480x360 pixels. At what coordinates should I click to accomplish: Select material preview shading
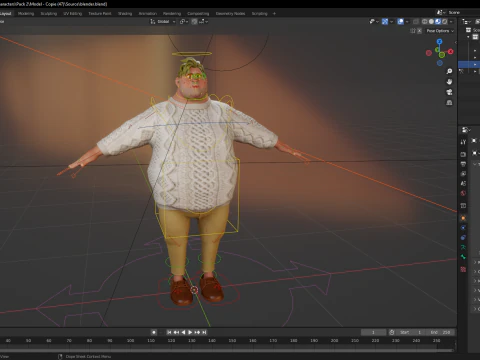click(x=438, y=22)
